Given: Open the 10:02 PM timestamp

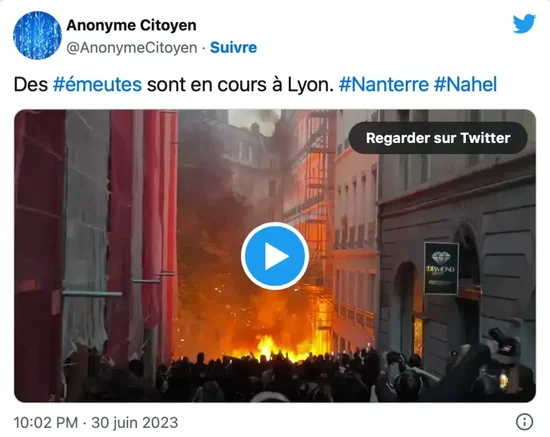Looking at the screenshot, I should tap(46, 422).
